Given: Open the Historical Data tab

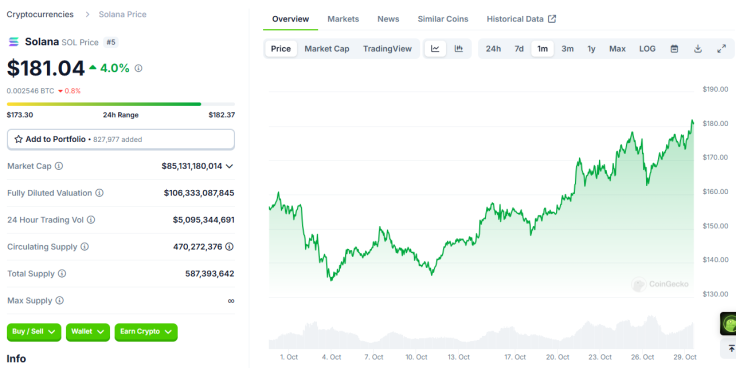Looking at the screenshot, I should tap(521, 19).
